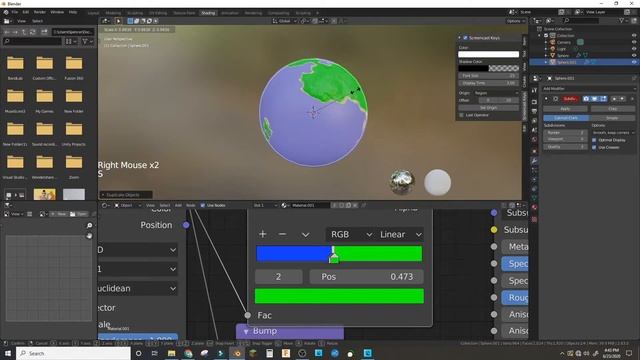Open the Render menu
640x360 pixels.
point(40,12)
